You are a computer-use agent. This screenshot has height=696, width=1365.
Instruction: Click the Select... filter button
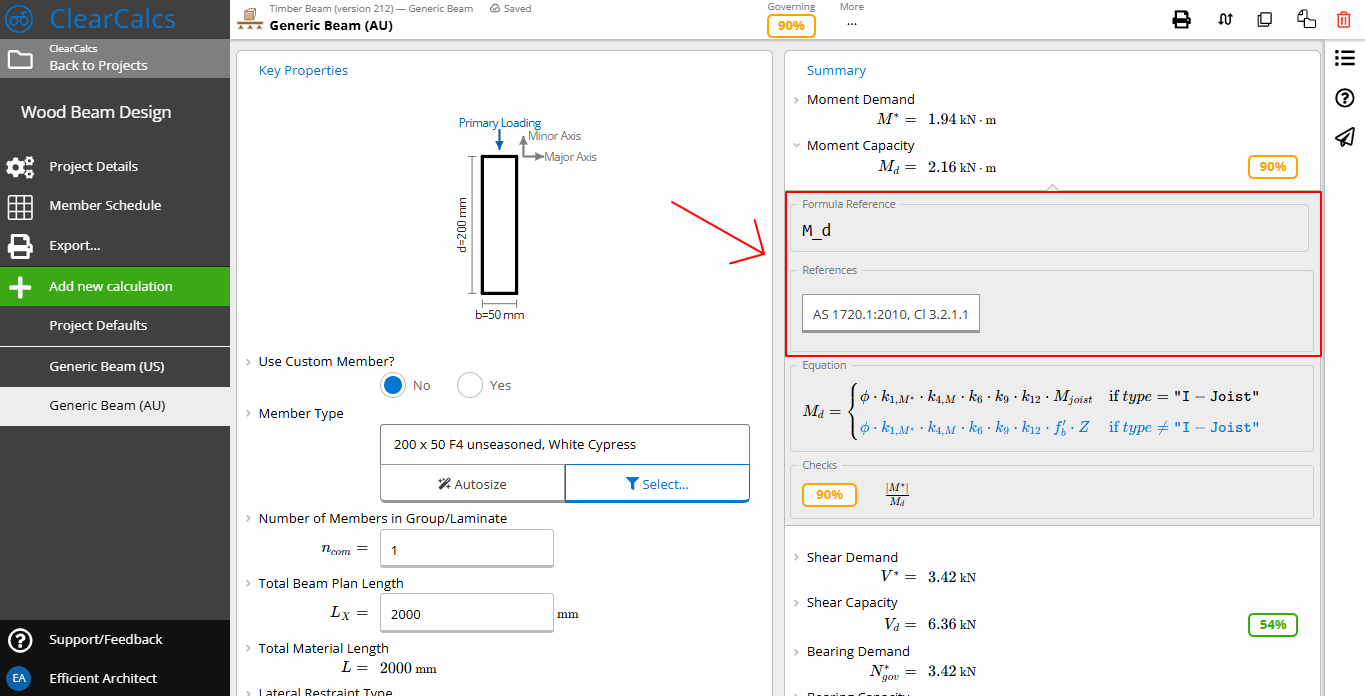click(x=657, y=484)
